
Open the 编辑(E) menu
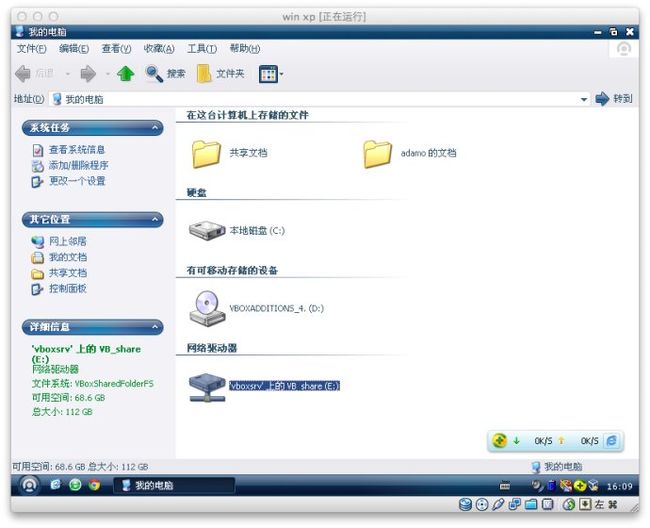(x=74, y=49)
